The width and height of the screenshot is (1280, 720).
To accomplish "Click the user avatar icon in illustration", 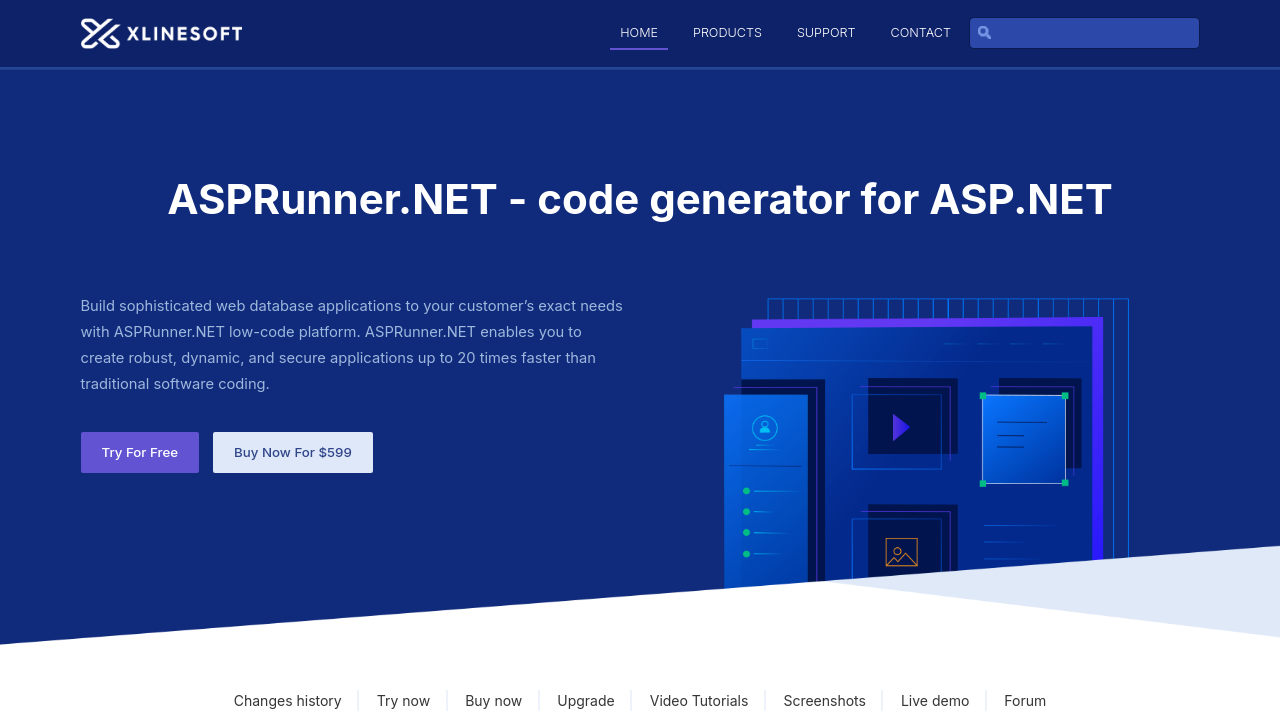I will (765, 428).
